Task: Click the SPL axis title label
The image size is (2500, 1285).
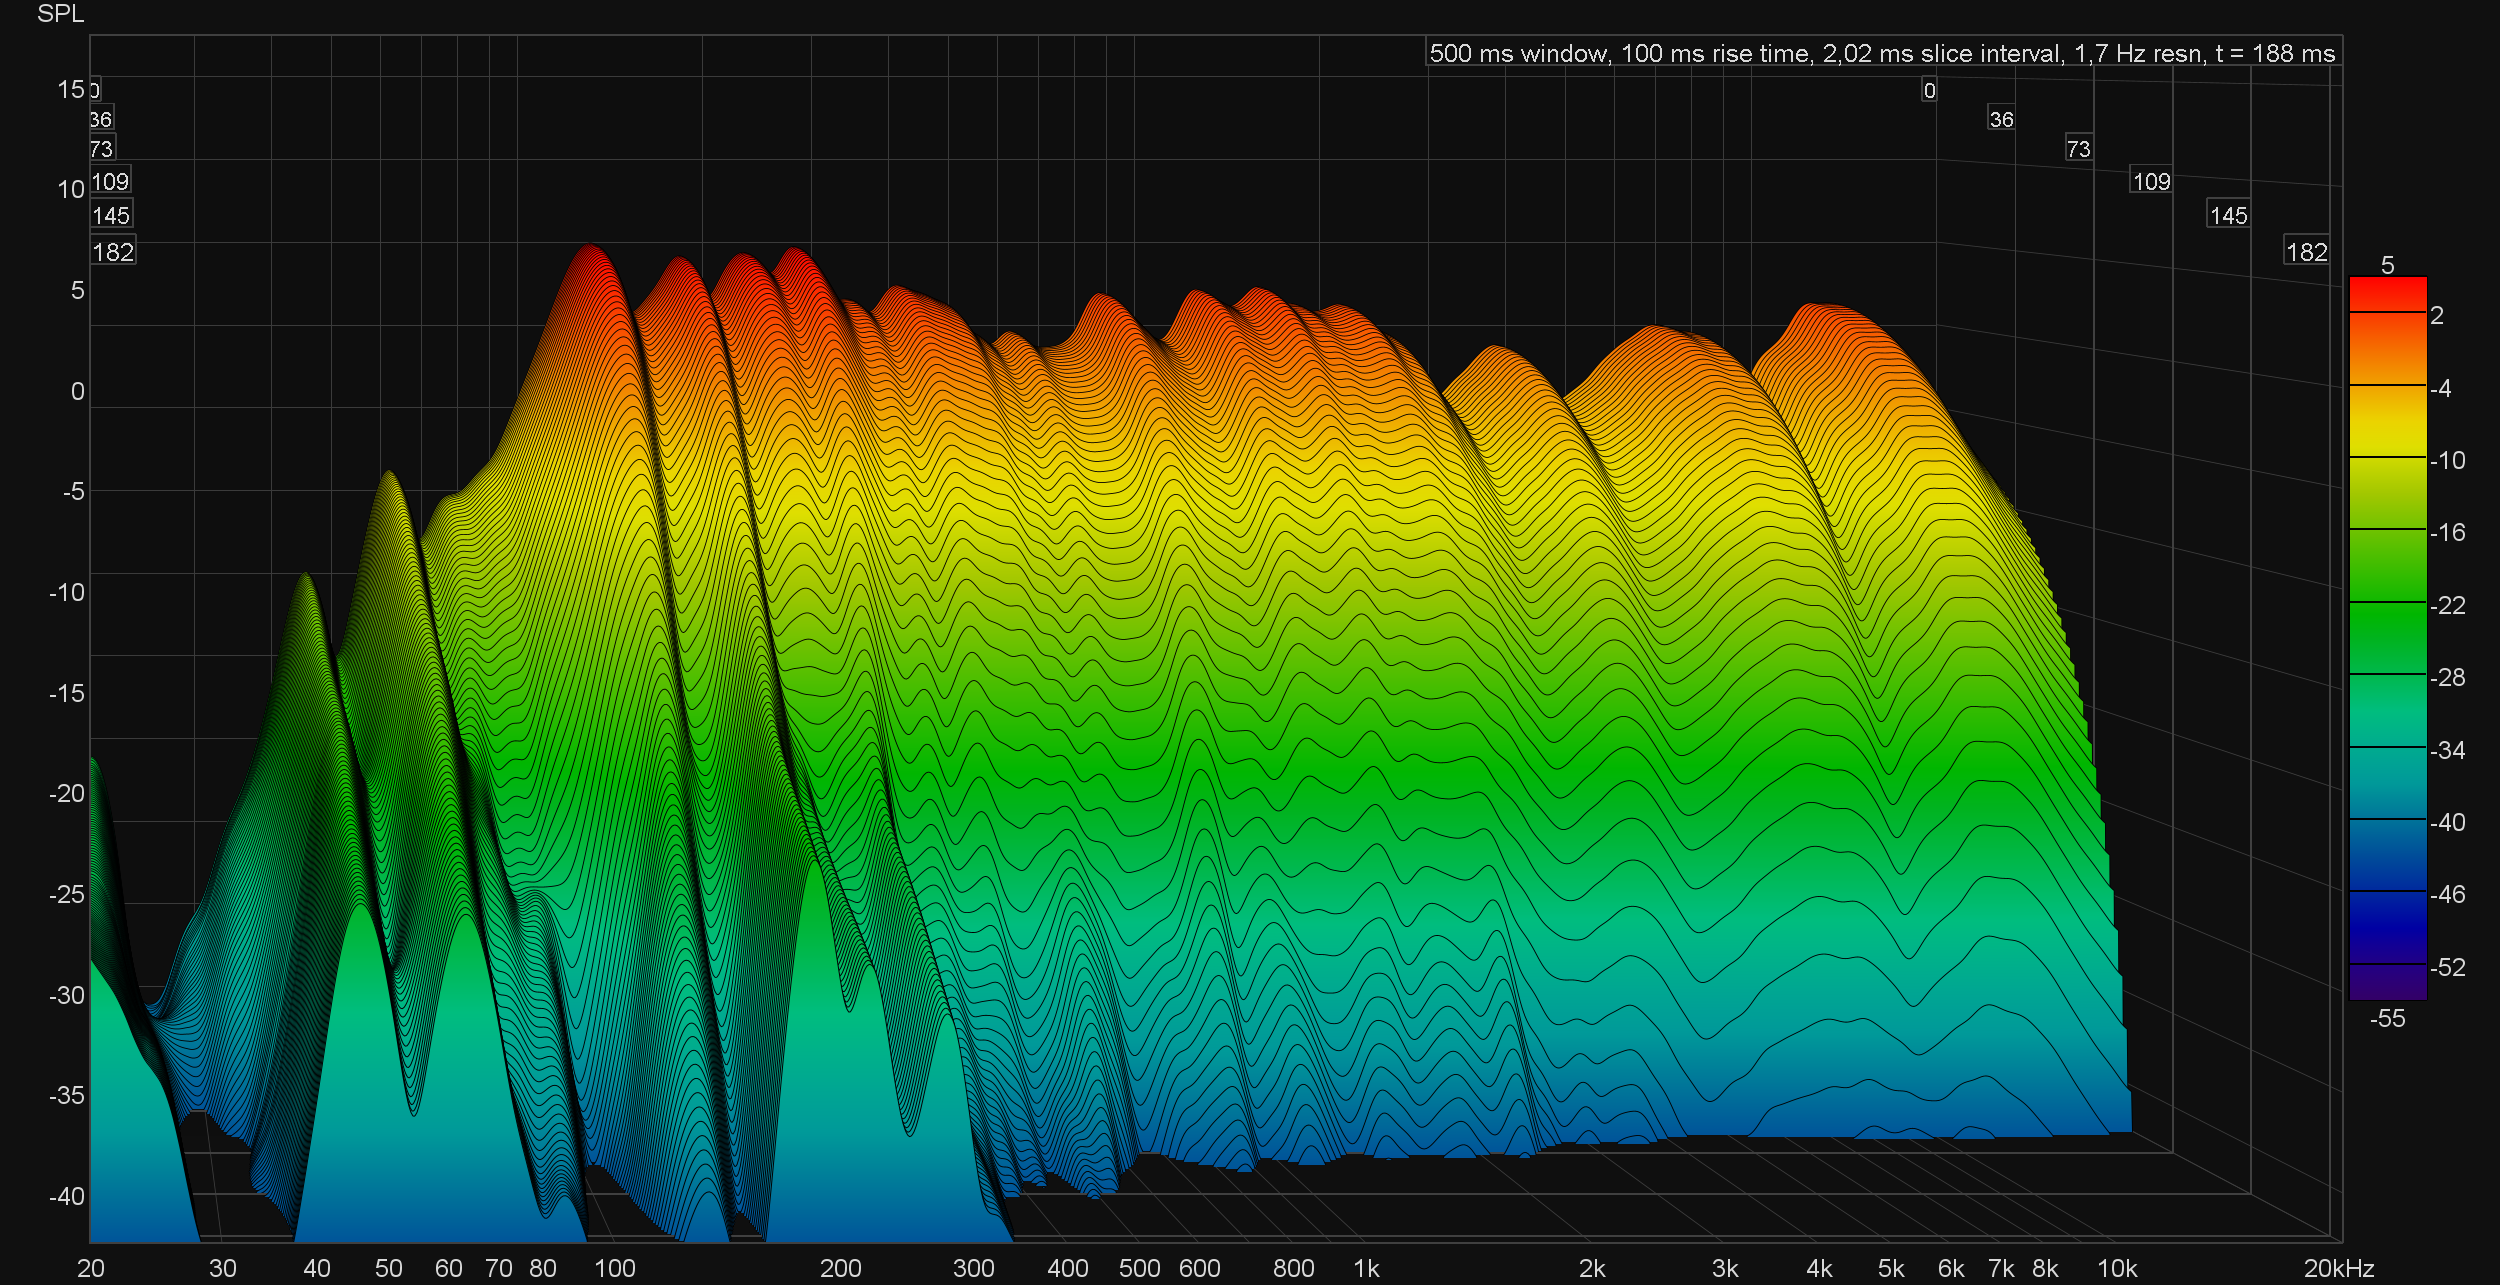Action: point(60,14)
